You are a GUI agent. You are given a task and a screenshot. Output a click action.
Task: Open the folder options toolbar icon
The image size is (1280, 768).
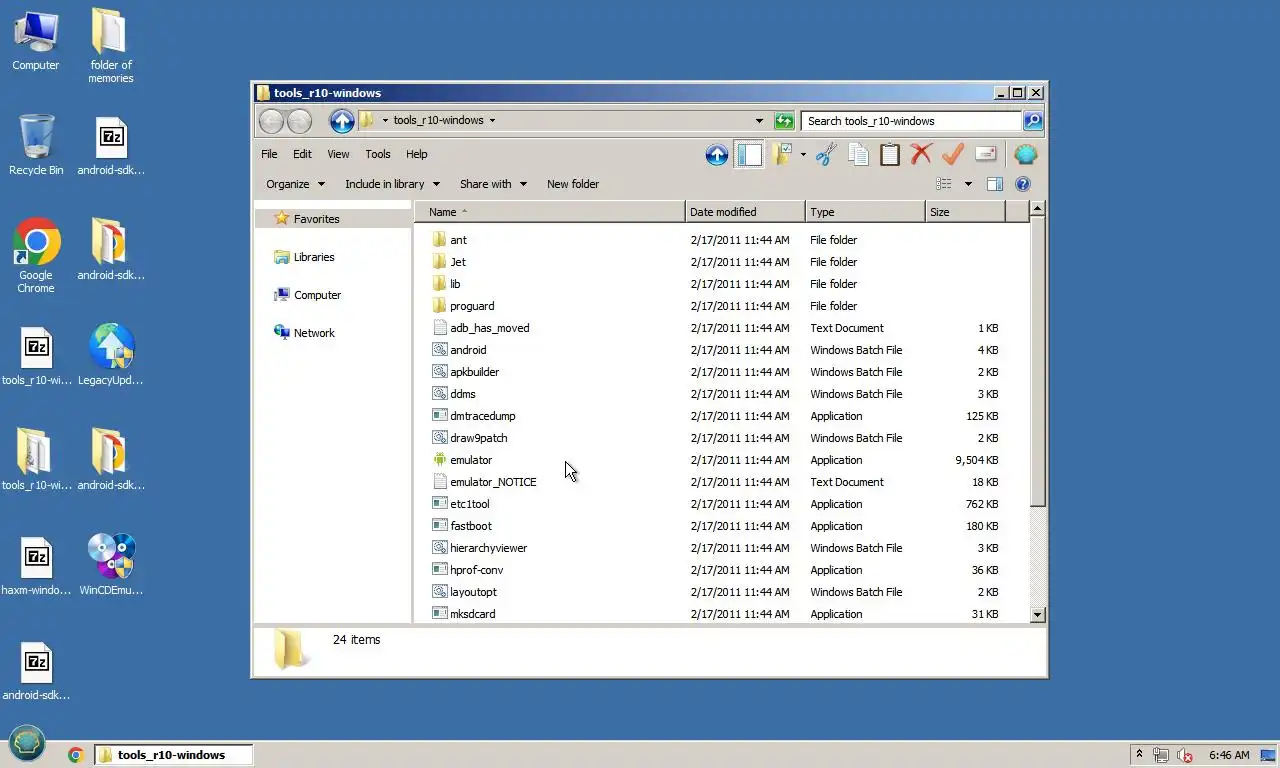(x=782, y=155)
